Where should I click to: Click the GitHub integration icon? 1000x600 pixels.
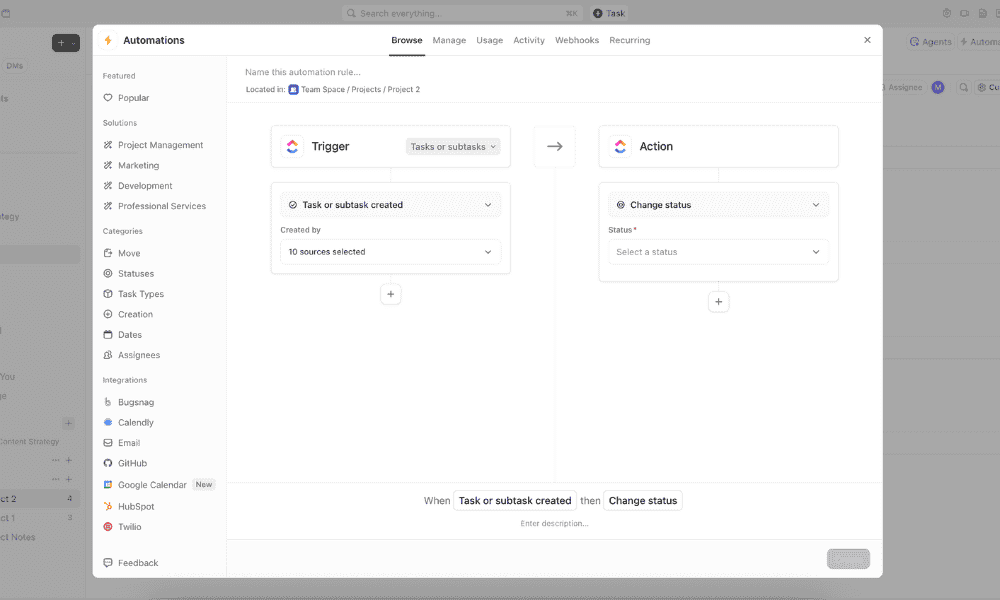click(x=108, y=463)
